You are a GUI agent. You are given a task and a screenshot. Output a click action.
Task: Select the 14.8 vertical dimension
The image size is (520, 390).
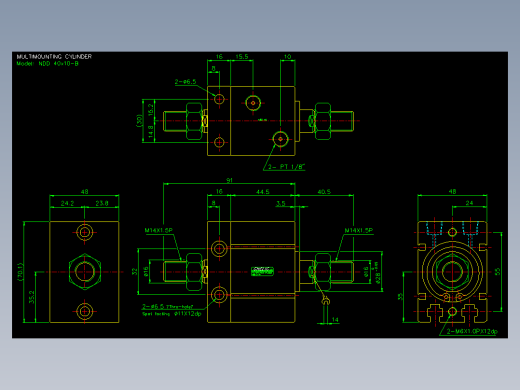(151, 132)
